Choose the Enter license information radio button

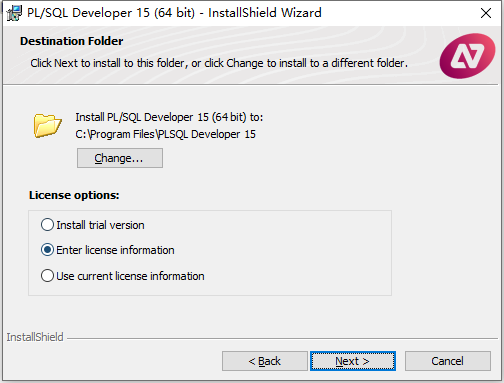pyautogui.click(x=47, y=250)
